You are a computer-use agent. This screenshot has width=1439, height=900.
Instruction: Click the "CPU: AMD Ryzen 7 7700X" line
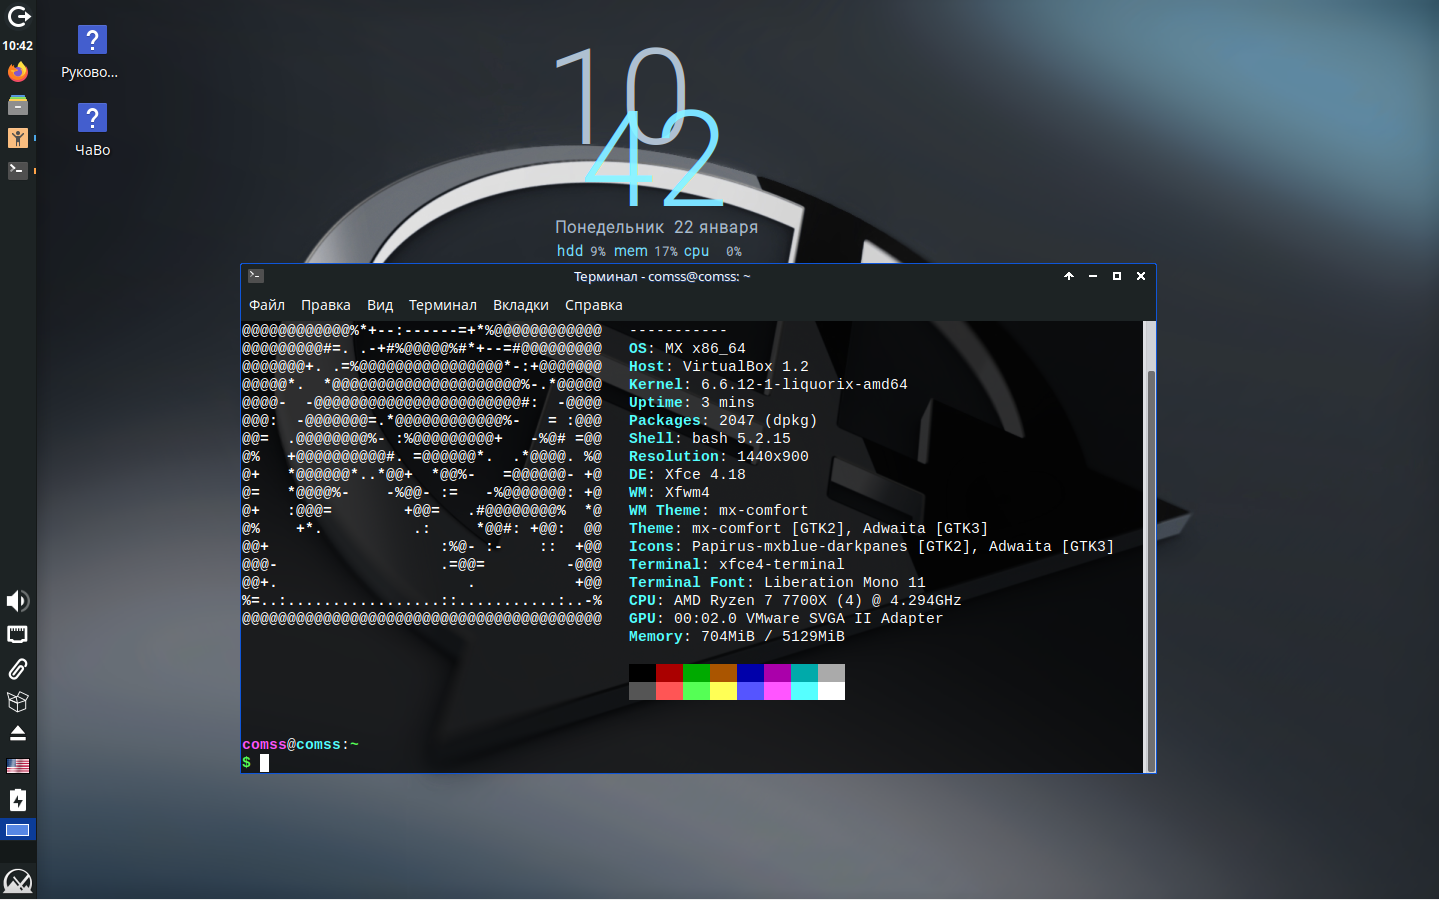click(795, 601)
